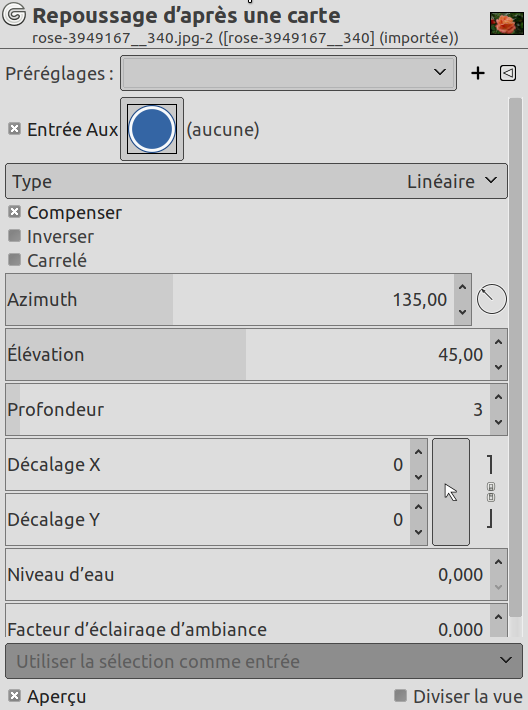Toggle the Aperçu preview checkbox
The width and height of the screenshot is (528, 710).
pyautogui.click(x=14, y=696)
